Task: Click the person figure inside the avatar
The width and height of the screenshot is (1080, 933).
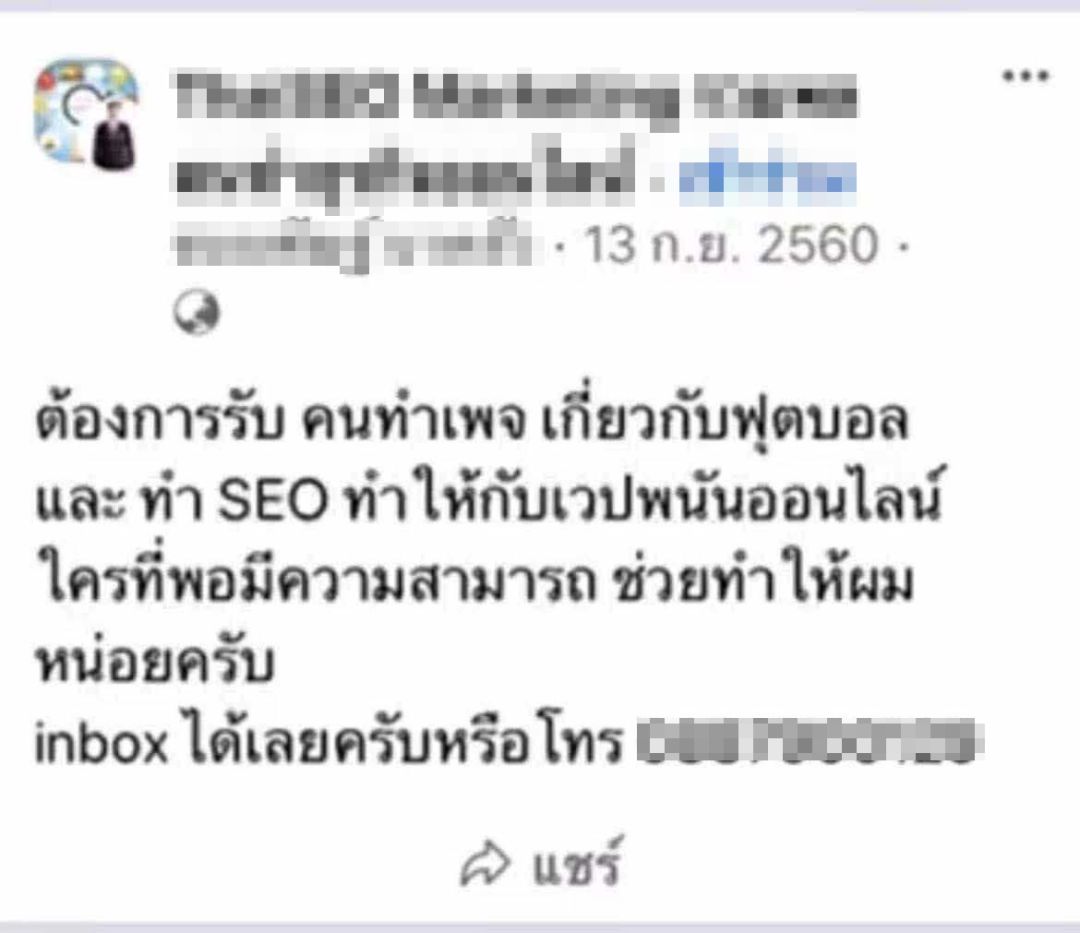Action: 112,138
